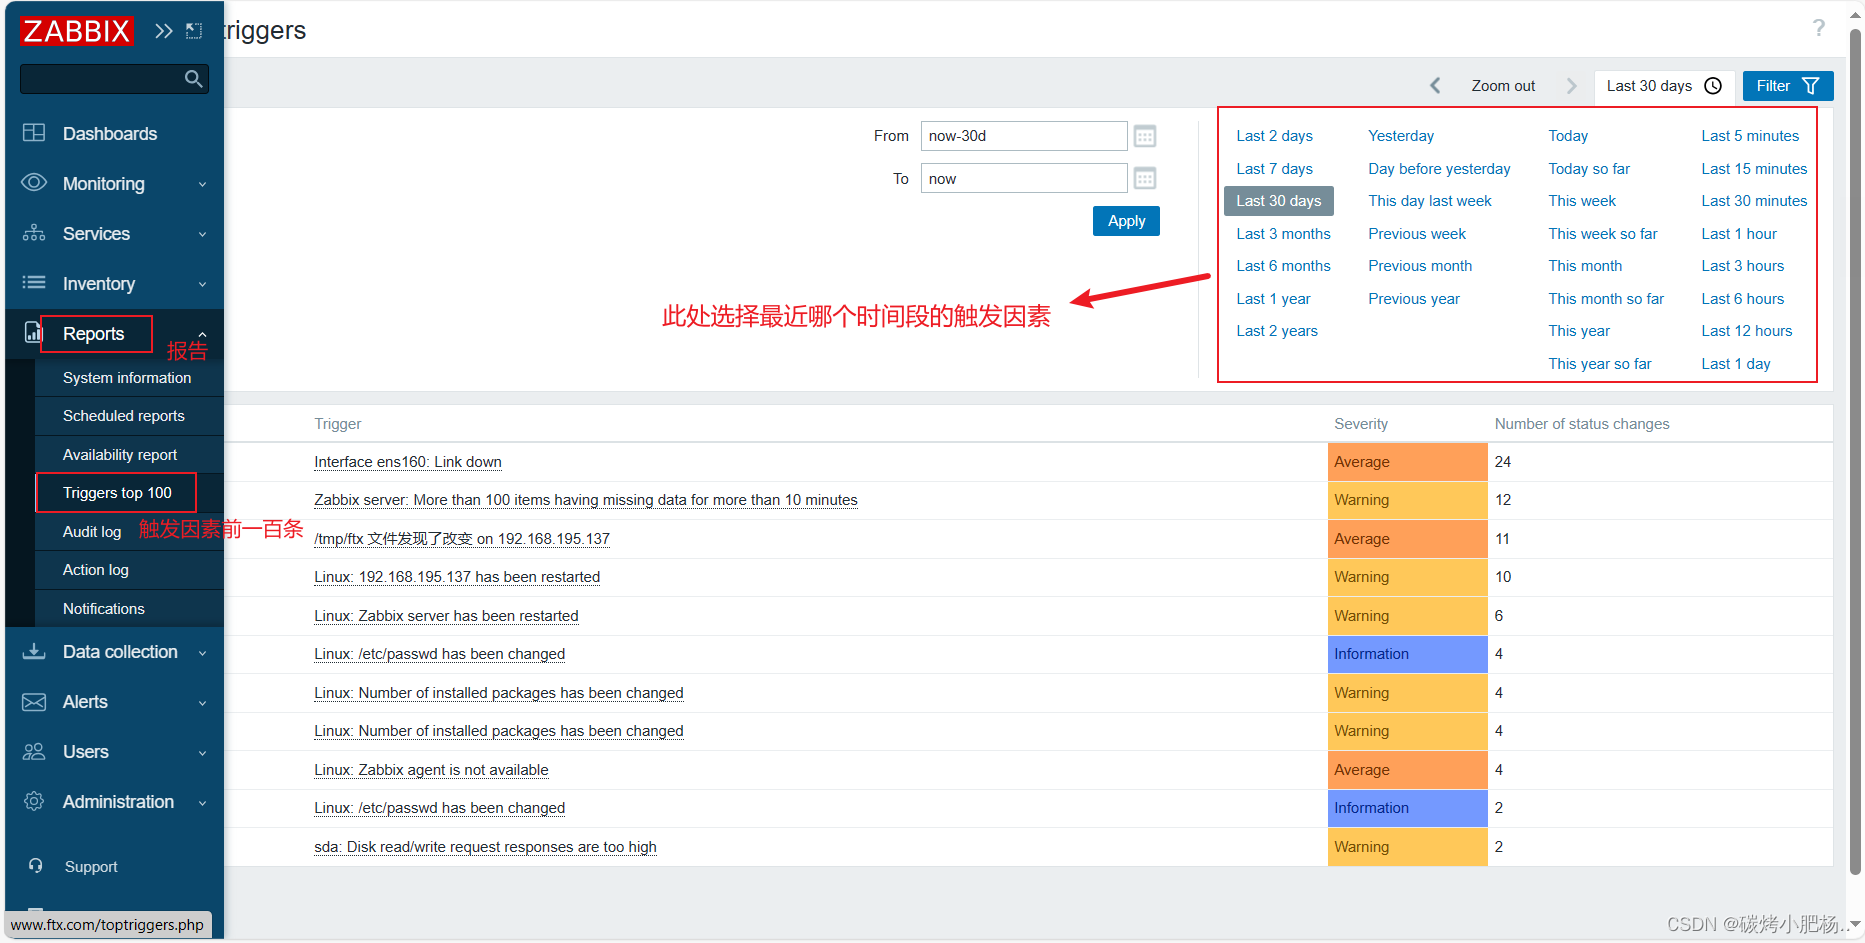The width and height of the screenshot is (1865, 943).
Task: Click the Alerts envelope icon
Action: coord(34,702)
